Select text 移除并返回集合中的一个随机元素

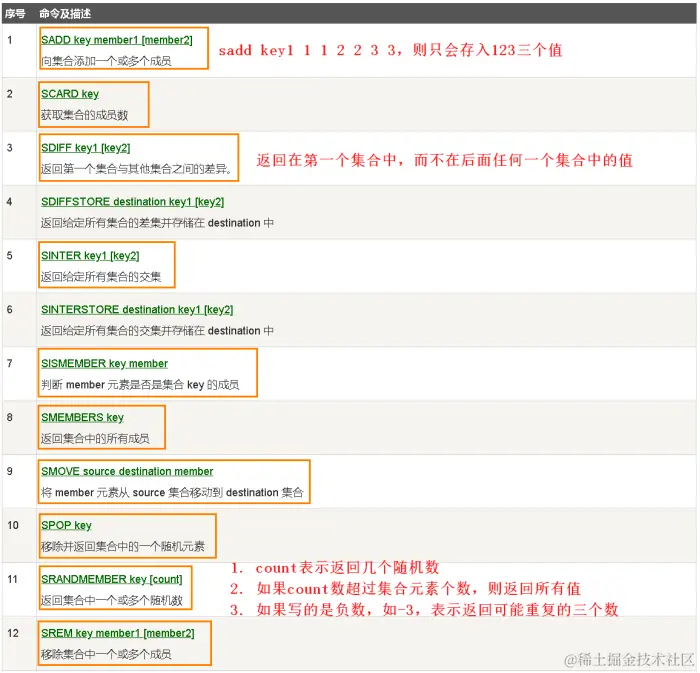click(123, 547)
